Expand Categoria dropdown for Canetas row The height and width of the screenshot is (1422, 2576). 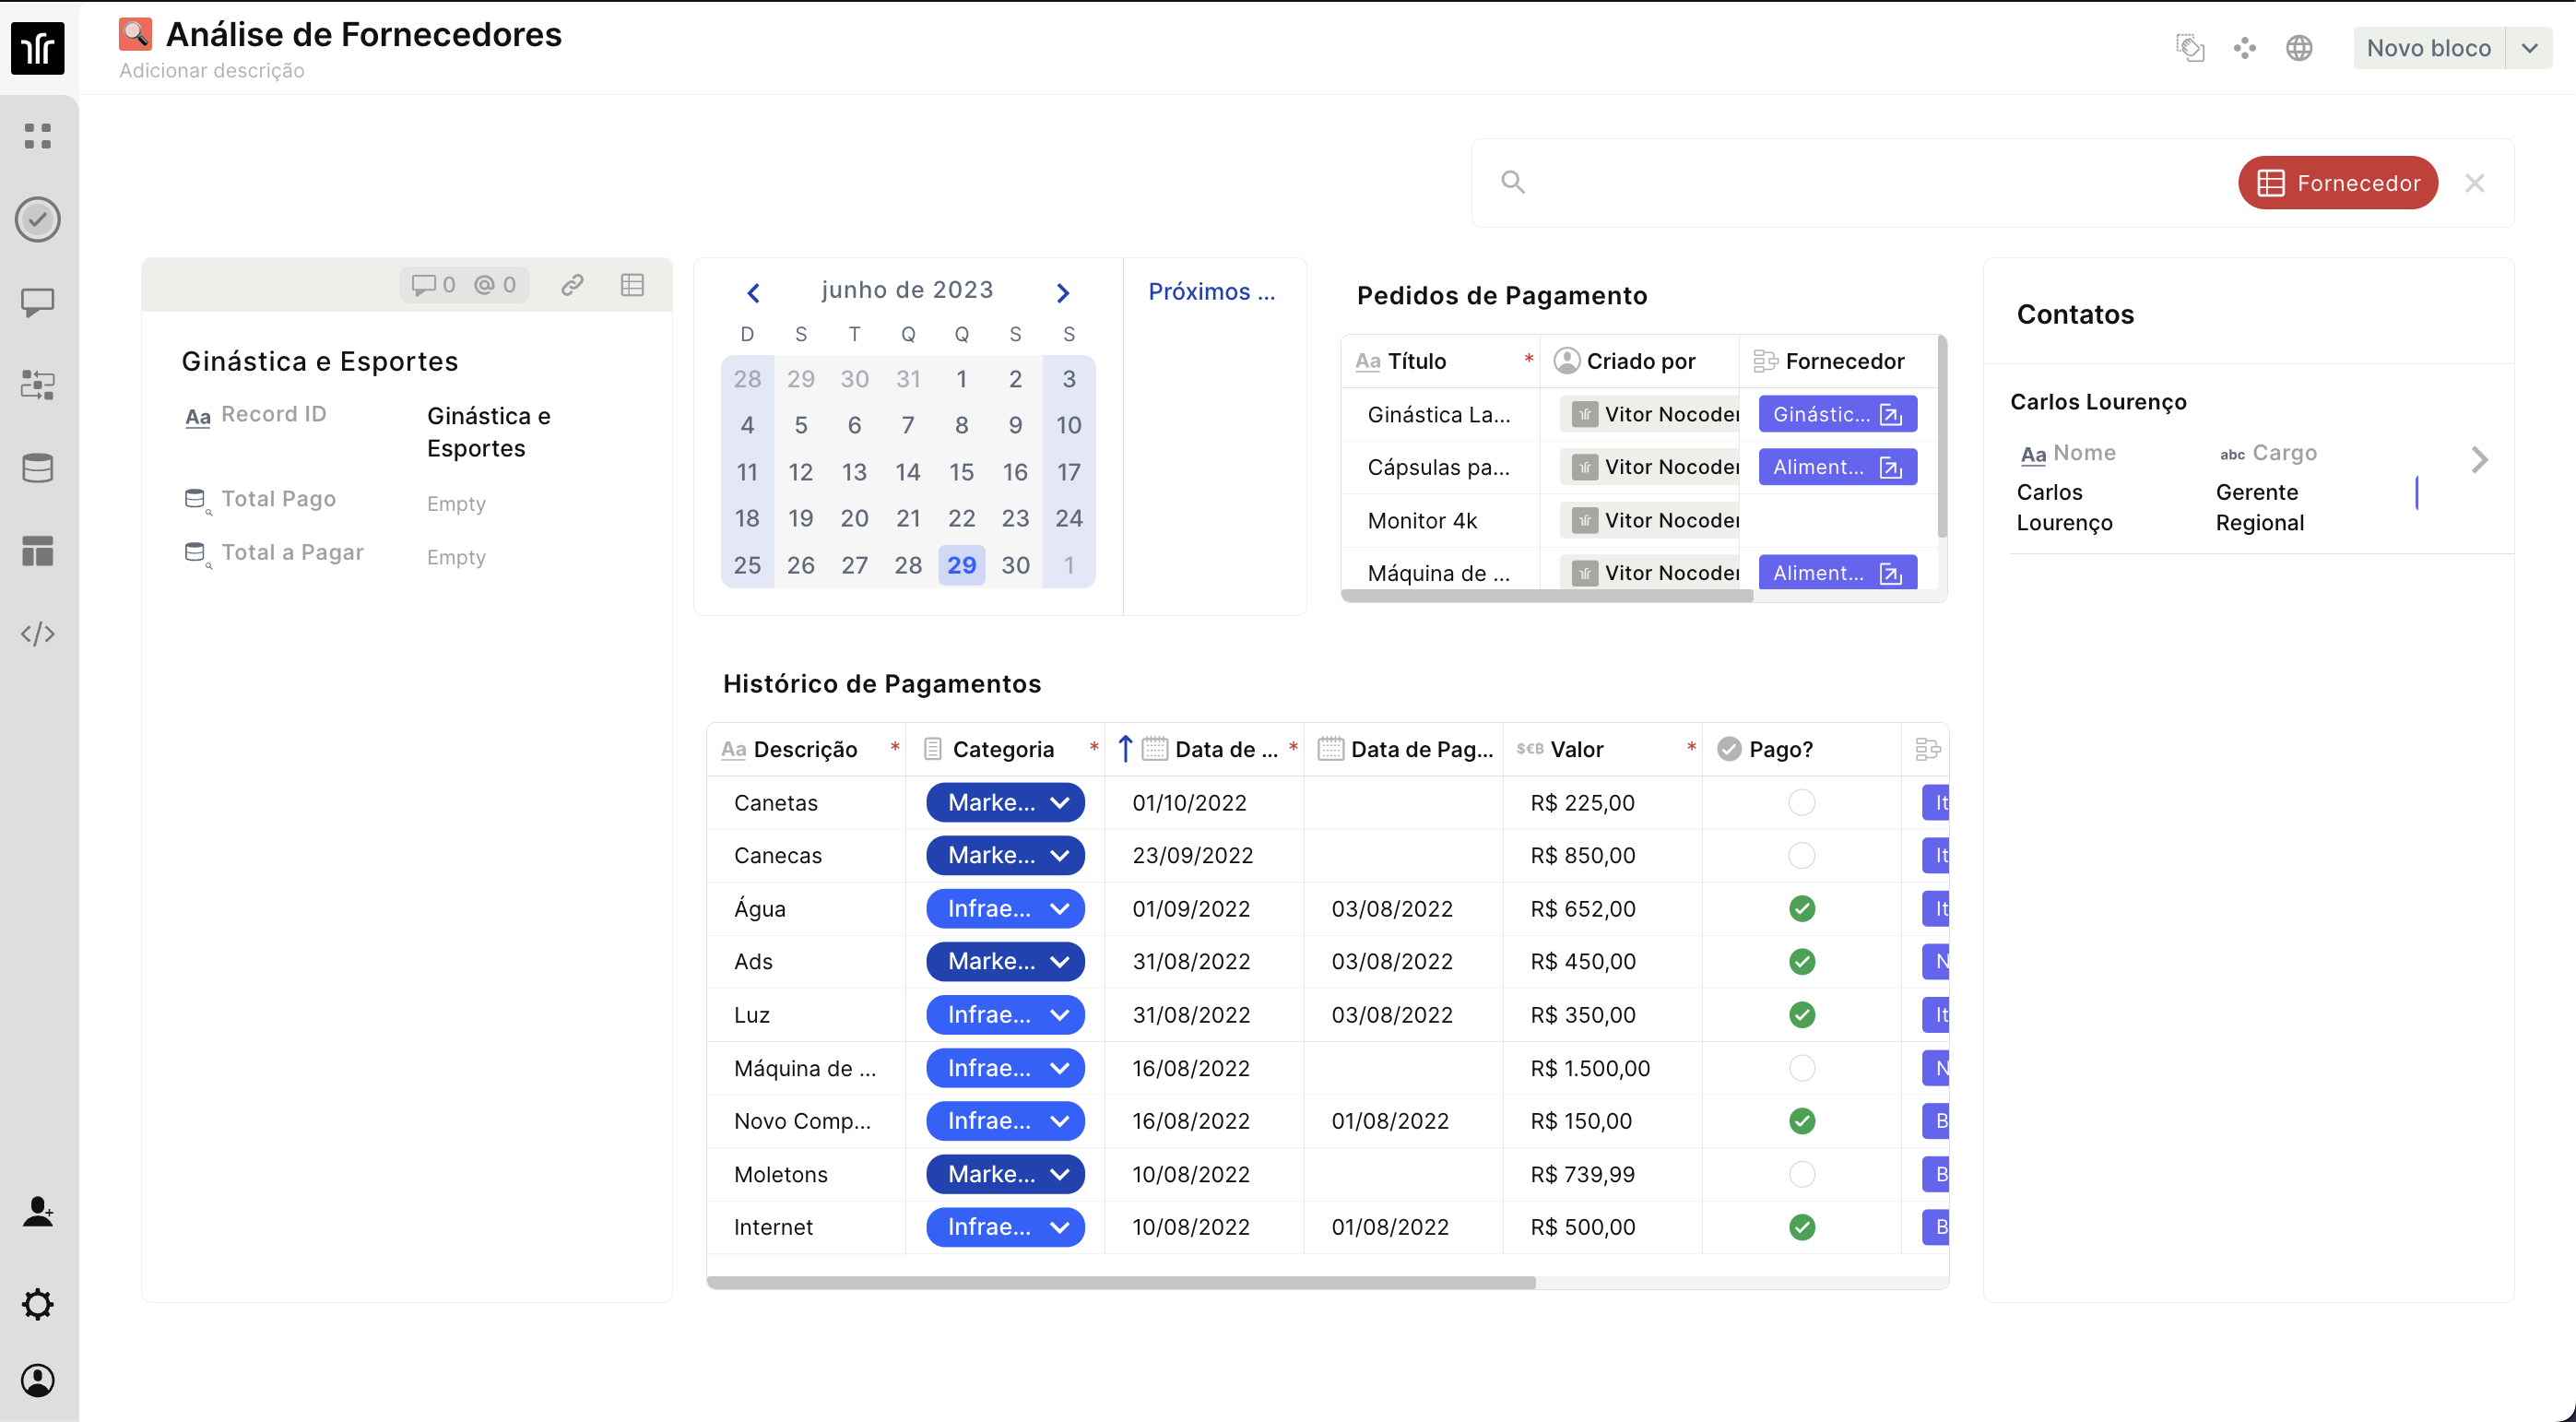1060,803
